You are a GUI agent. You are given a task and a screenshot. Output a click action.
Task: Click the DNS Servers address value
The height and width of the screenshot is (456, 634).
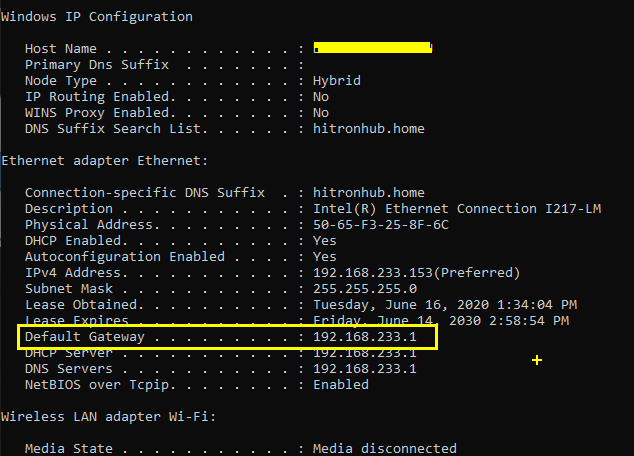[x=365, y=369]
